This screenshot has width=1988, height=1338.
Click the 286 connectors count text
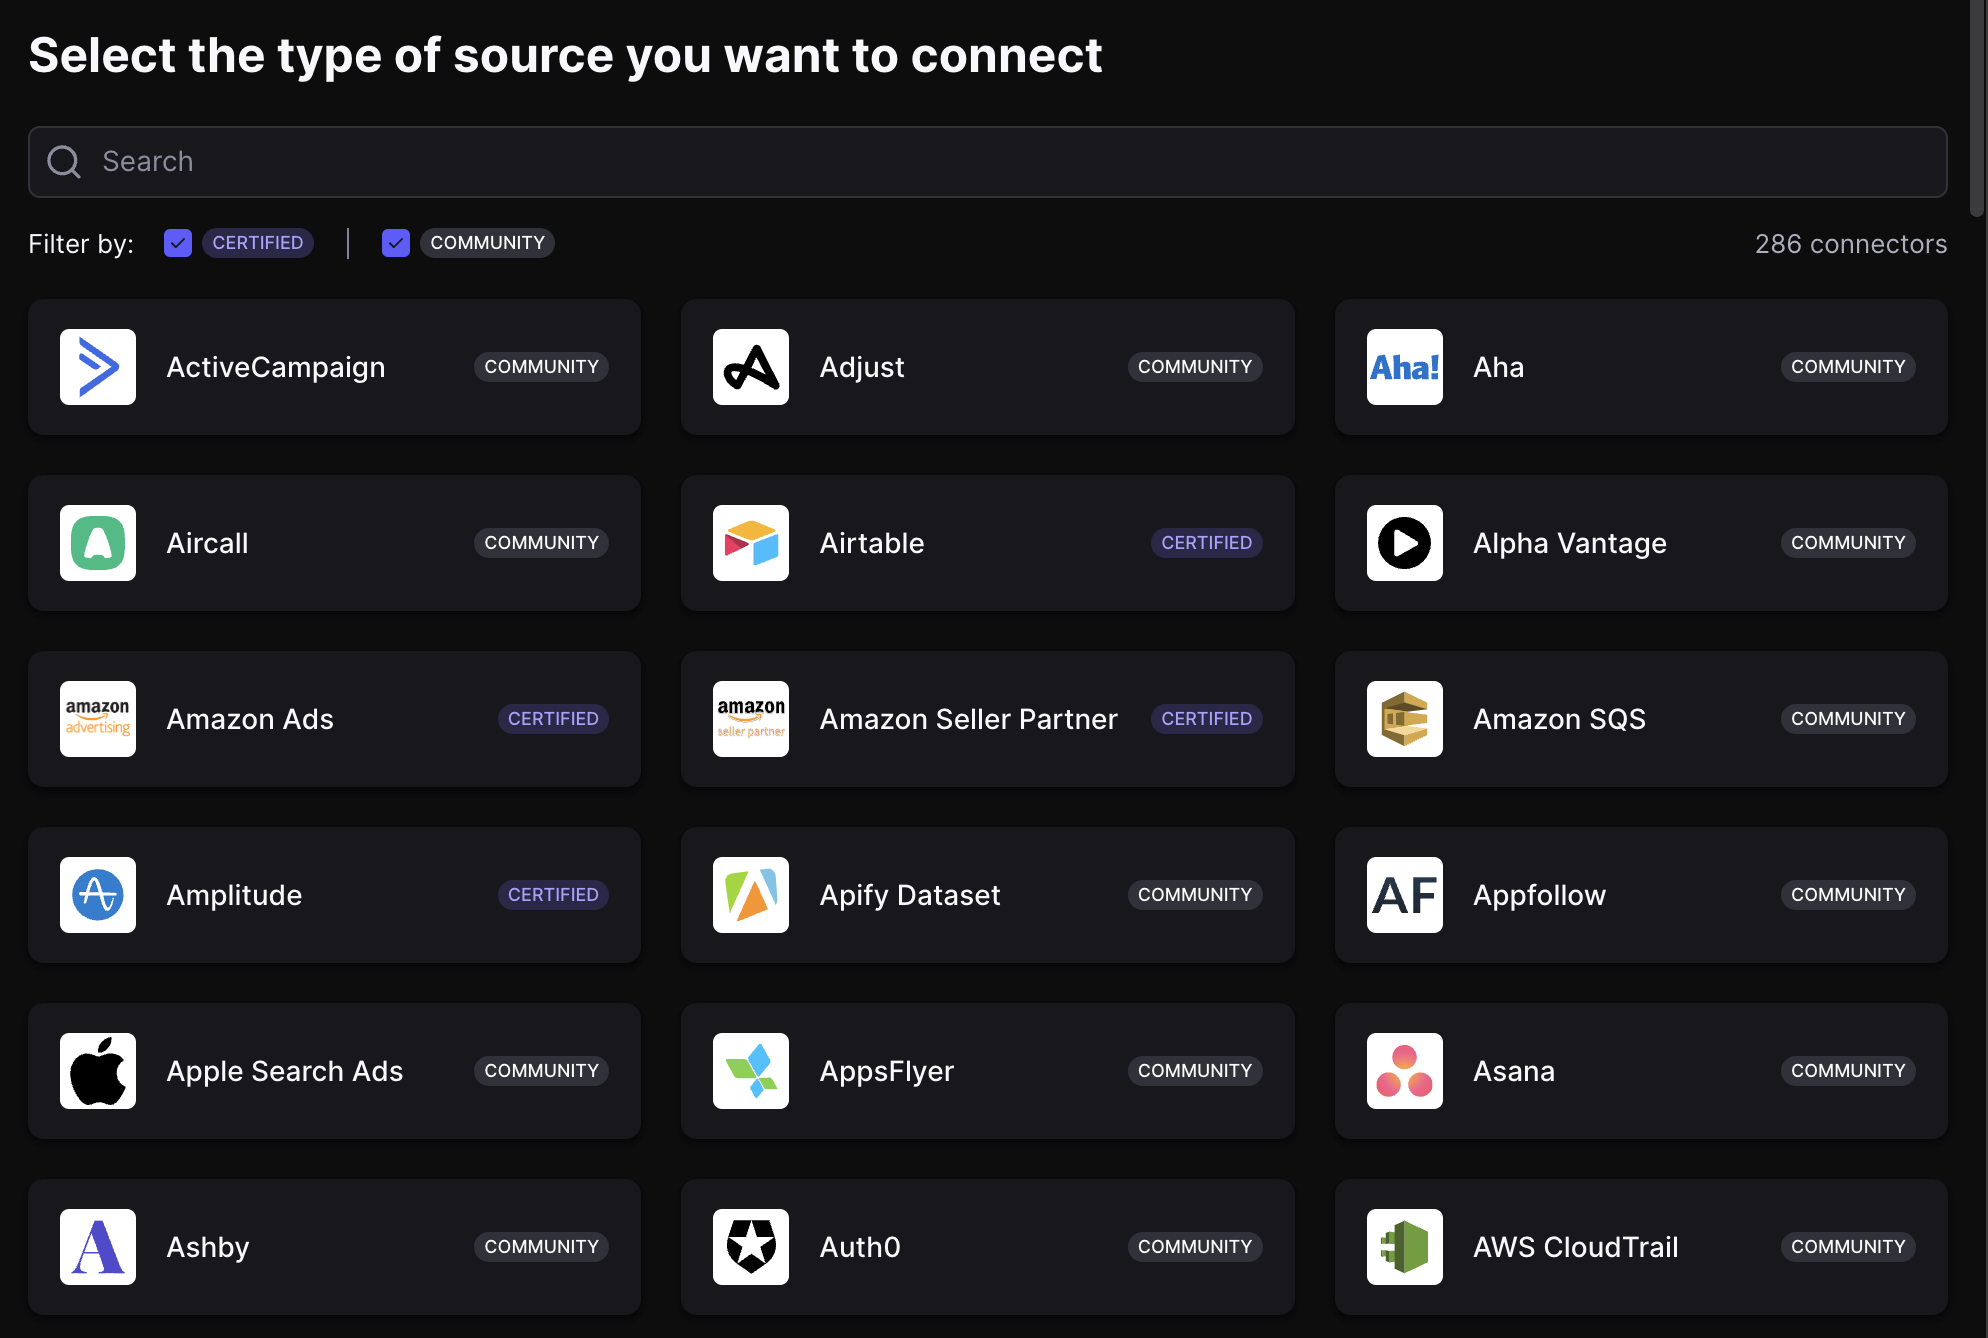tap(1851, 244)
